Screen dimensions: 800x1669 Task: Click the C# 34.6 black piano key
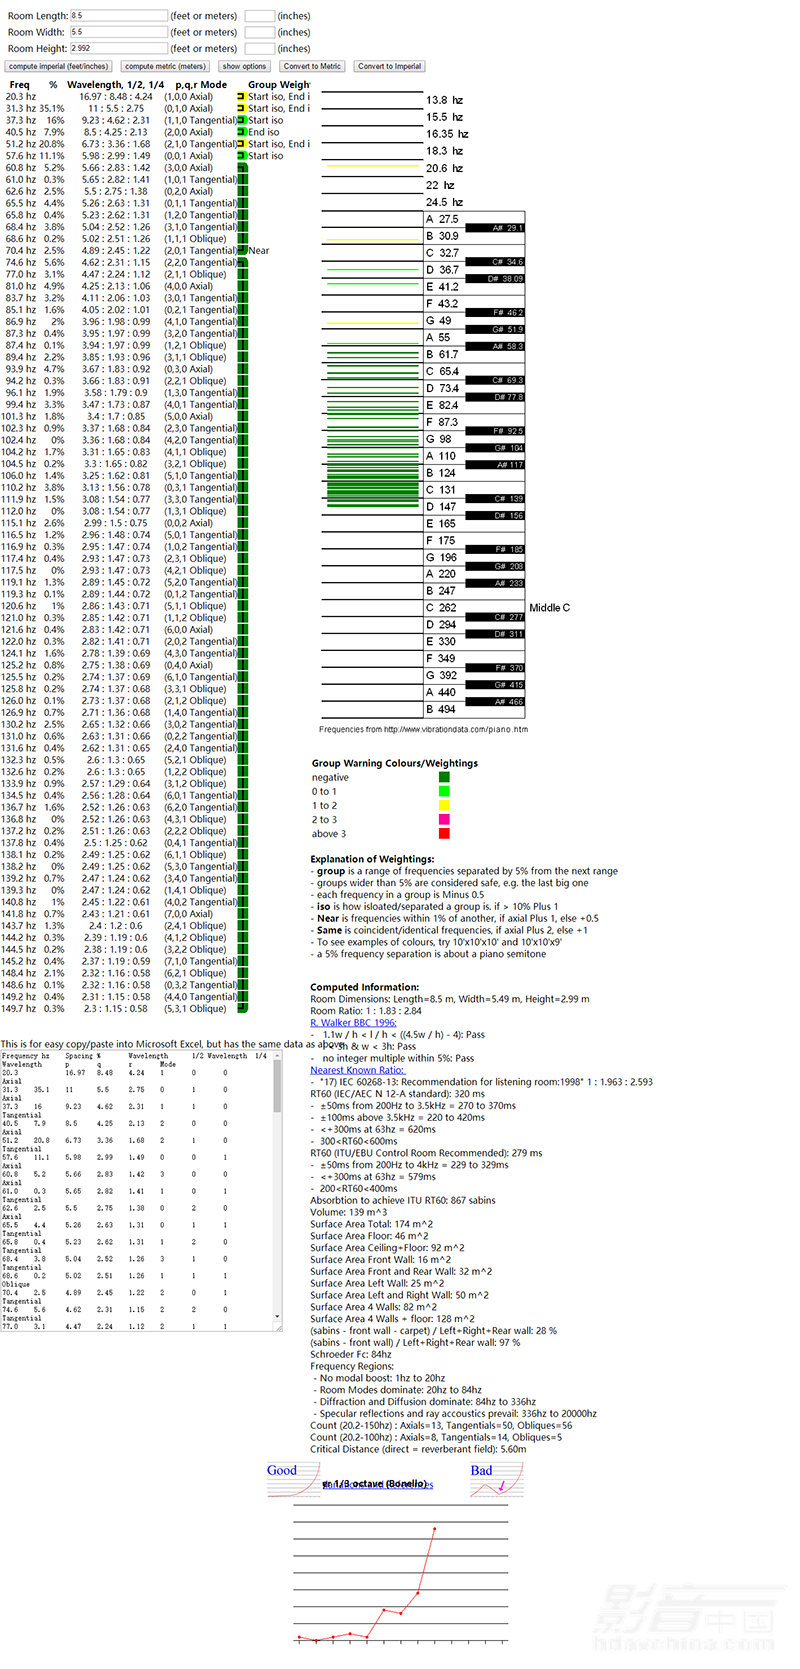click(x=496, y=262)
